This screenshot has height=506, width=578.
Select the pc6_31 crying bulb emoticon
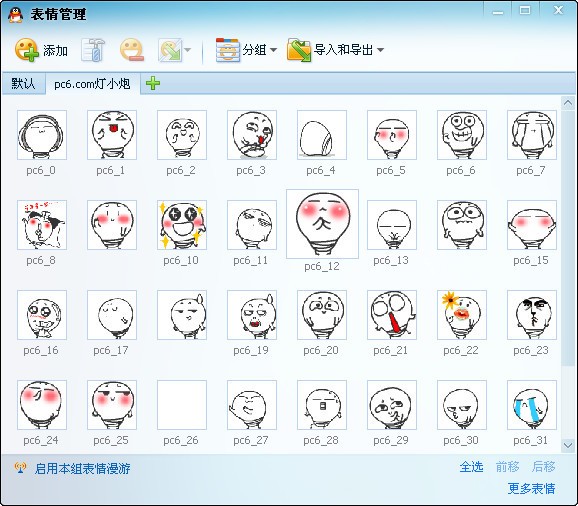[532, 405]
